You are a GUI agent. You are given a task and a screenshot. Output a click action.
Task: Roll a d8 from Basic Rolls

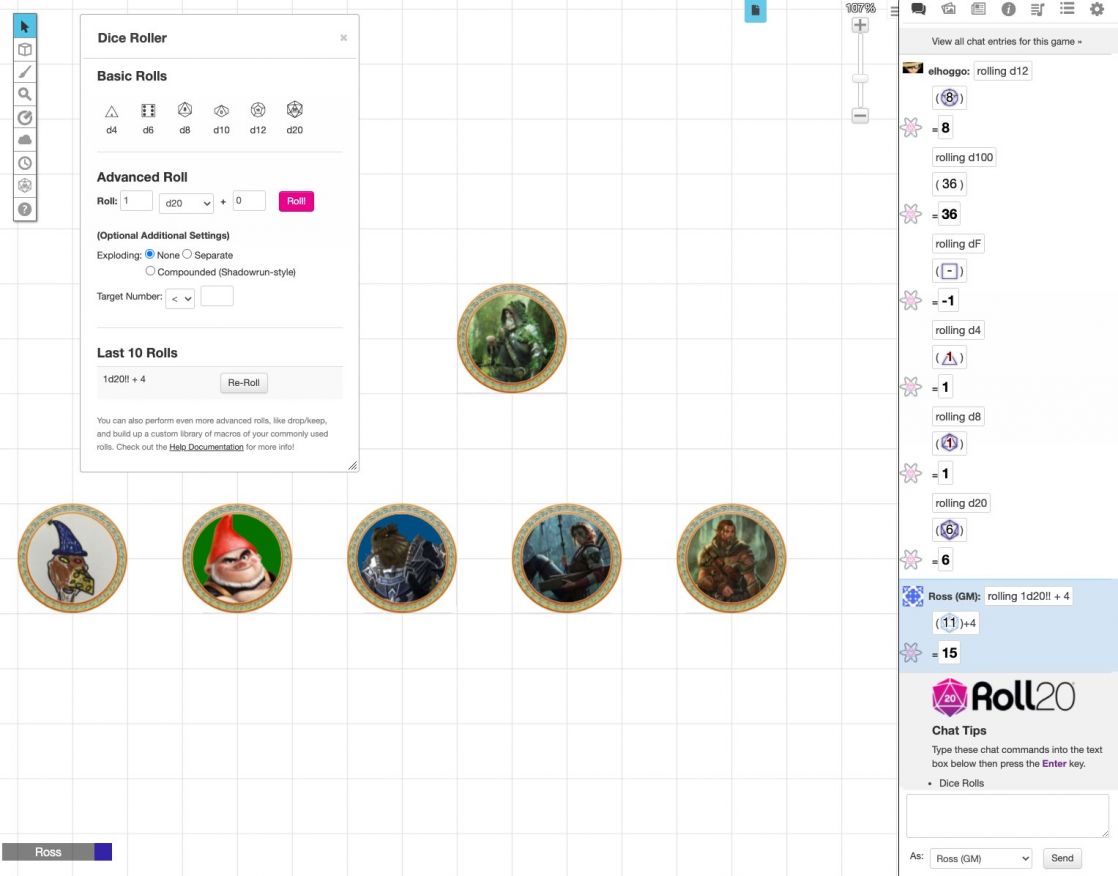[x=185, y=118]
